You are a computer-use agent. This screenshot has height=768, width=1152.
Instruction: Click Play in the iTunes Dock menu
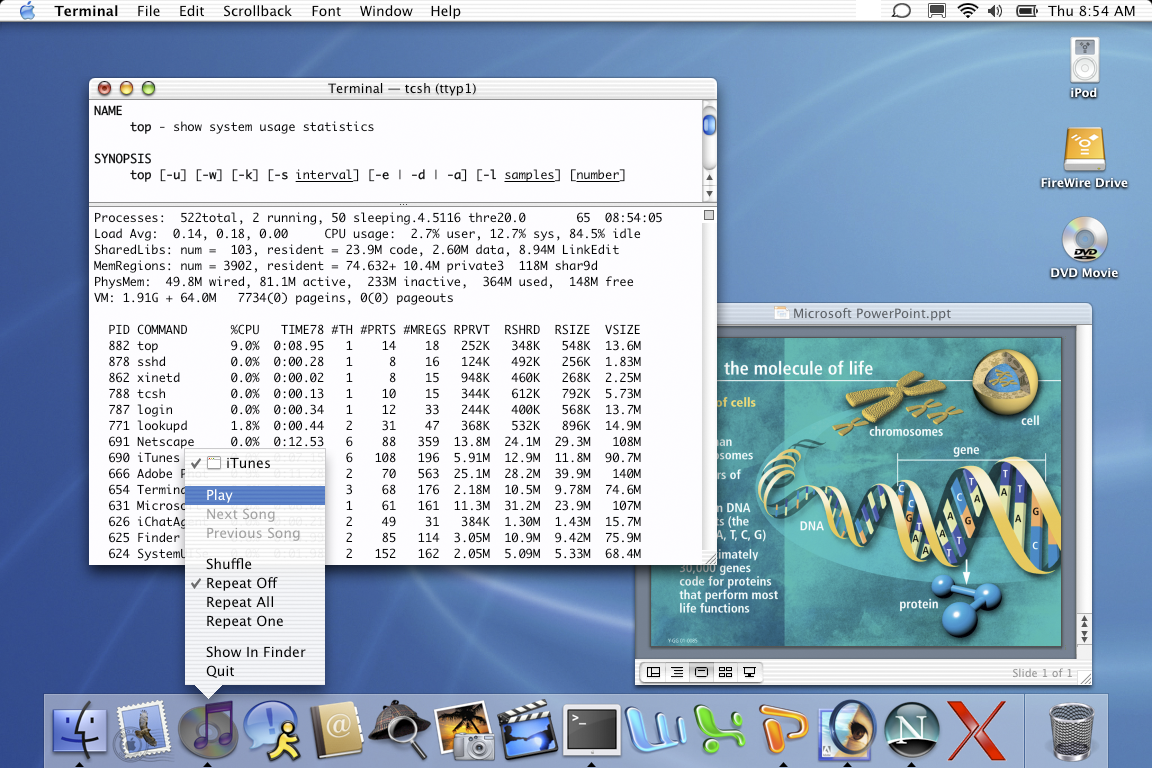(218, 495)
